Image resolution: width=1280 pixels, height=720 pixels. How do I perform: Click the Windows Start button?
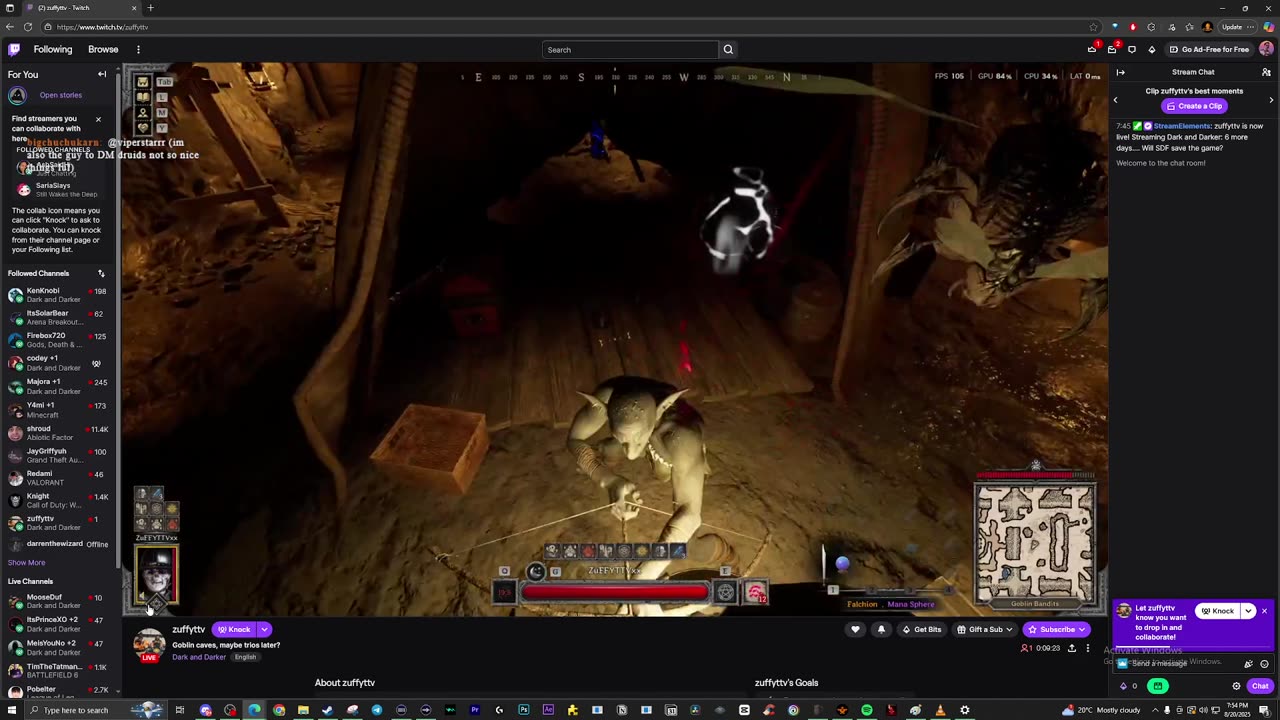(x=10, y=710)
